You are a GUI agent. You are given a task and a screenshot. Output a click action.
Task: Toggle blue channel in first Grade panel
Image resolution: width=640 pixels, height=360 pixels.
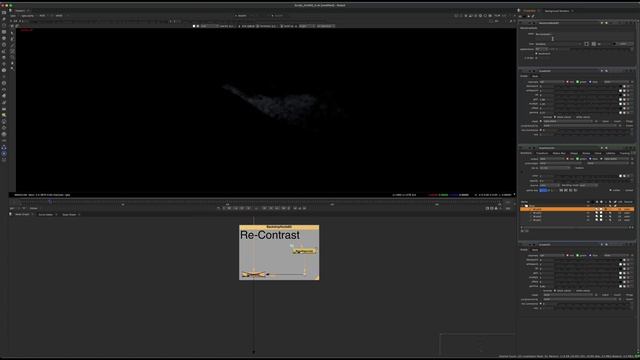click(590, 82)
